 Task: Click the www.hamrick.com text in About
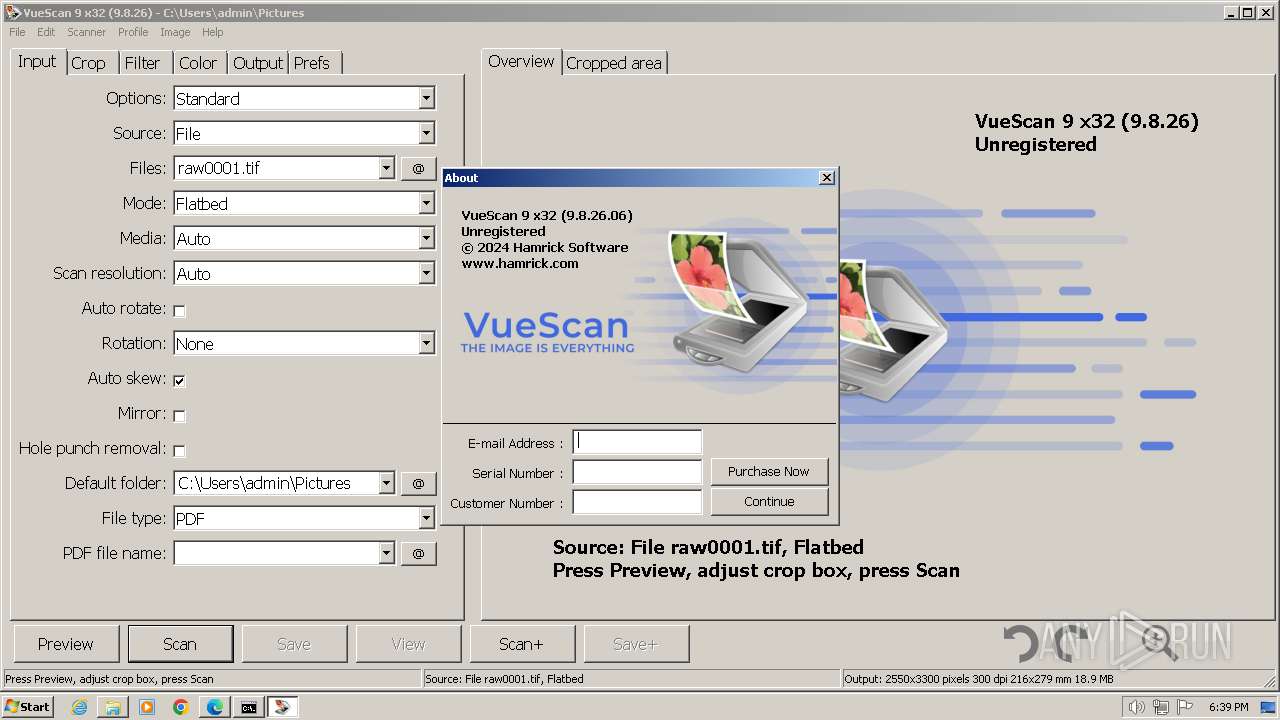[520, 263]
